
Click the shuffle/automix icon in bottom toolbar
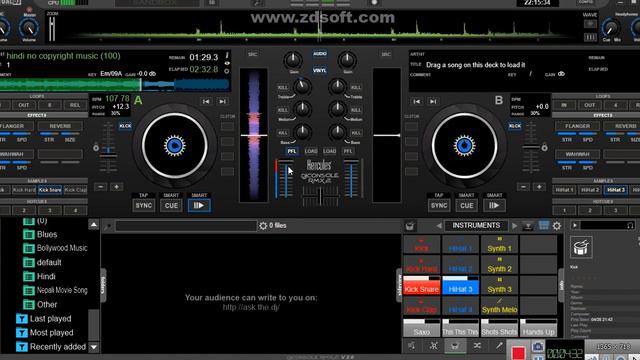(477, 346)
